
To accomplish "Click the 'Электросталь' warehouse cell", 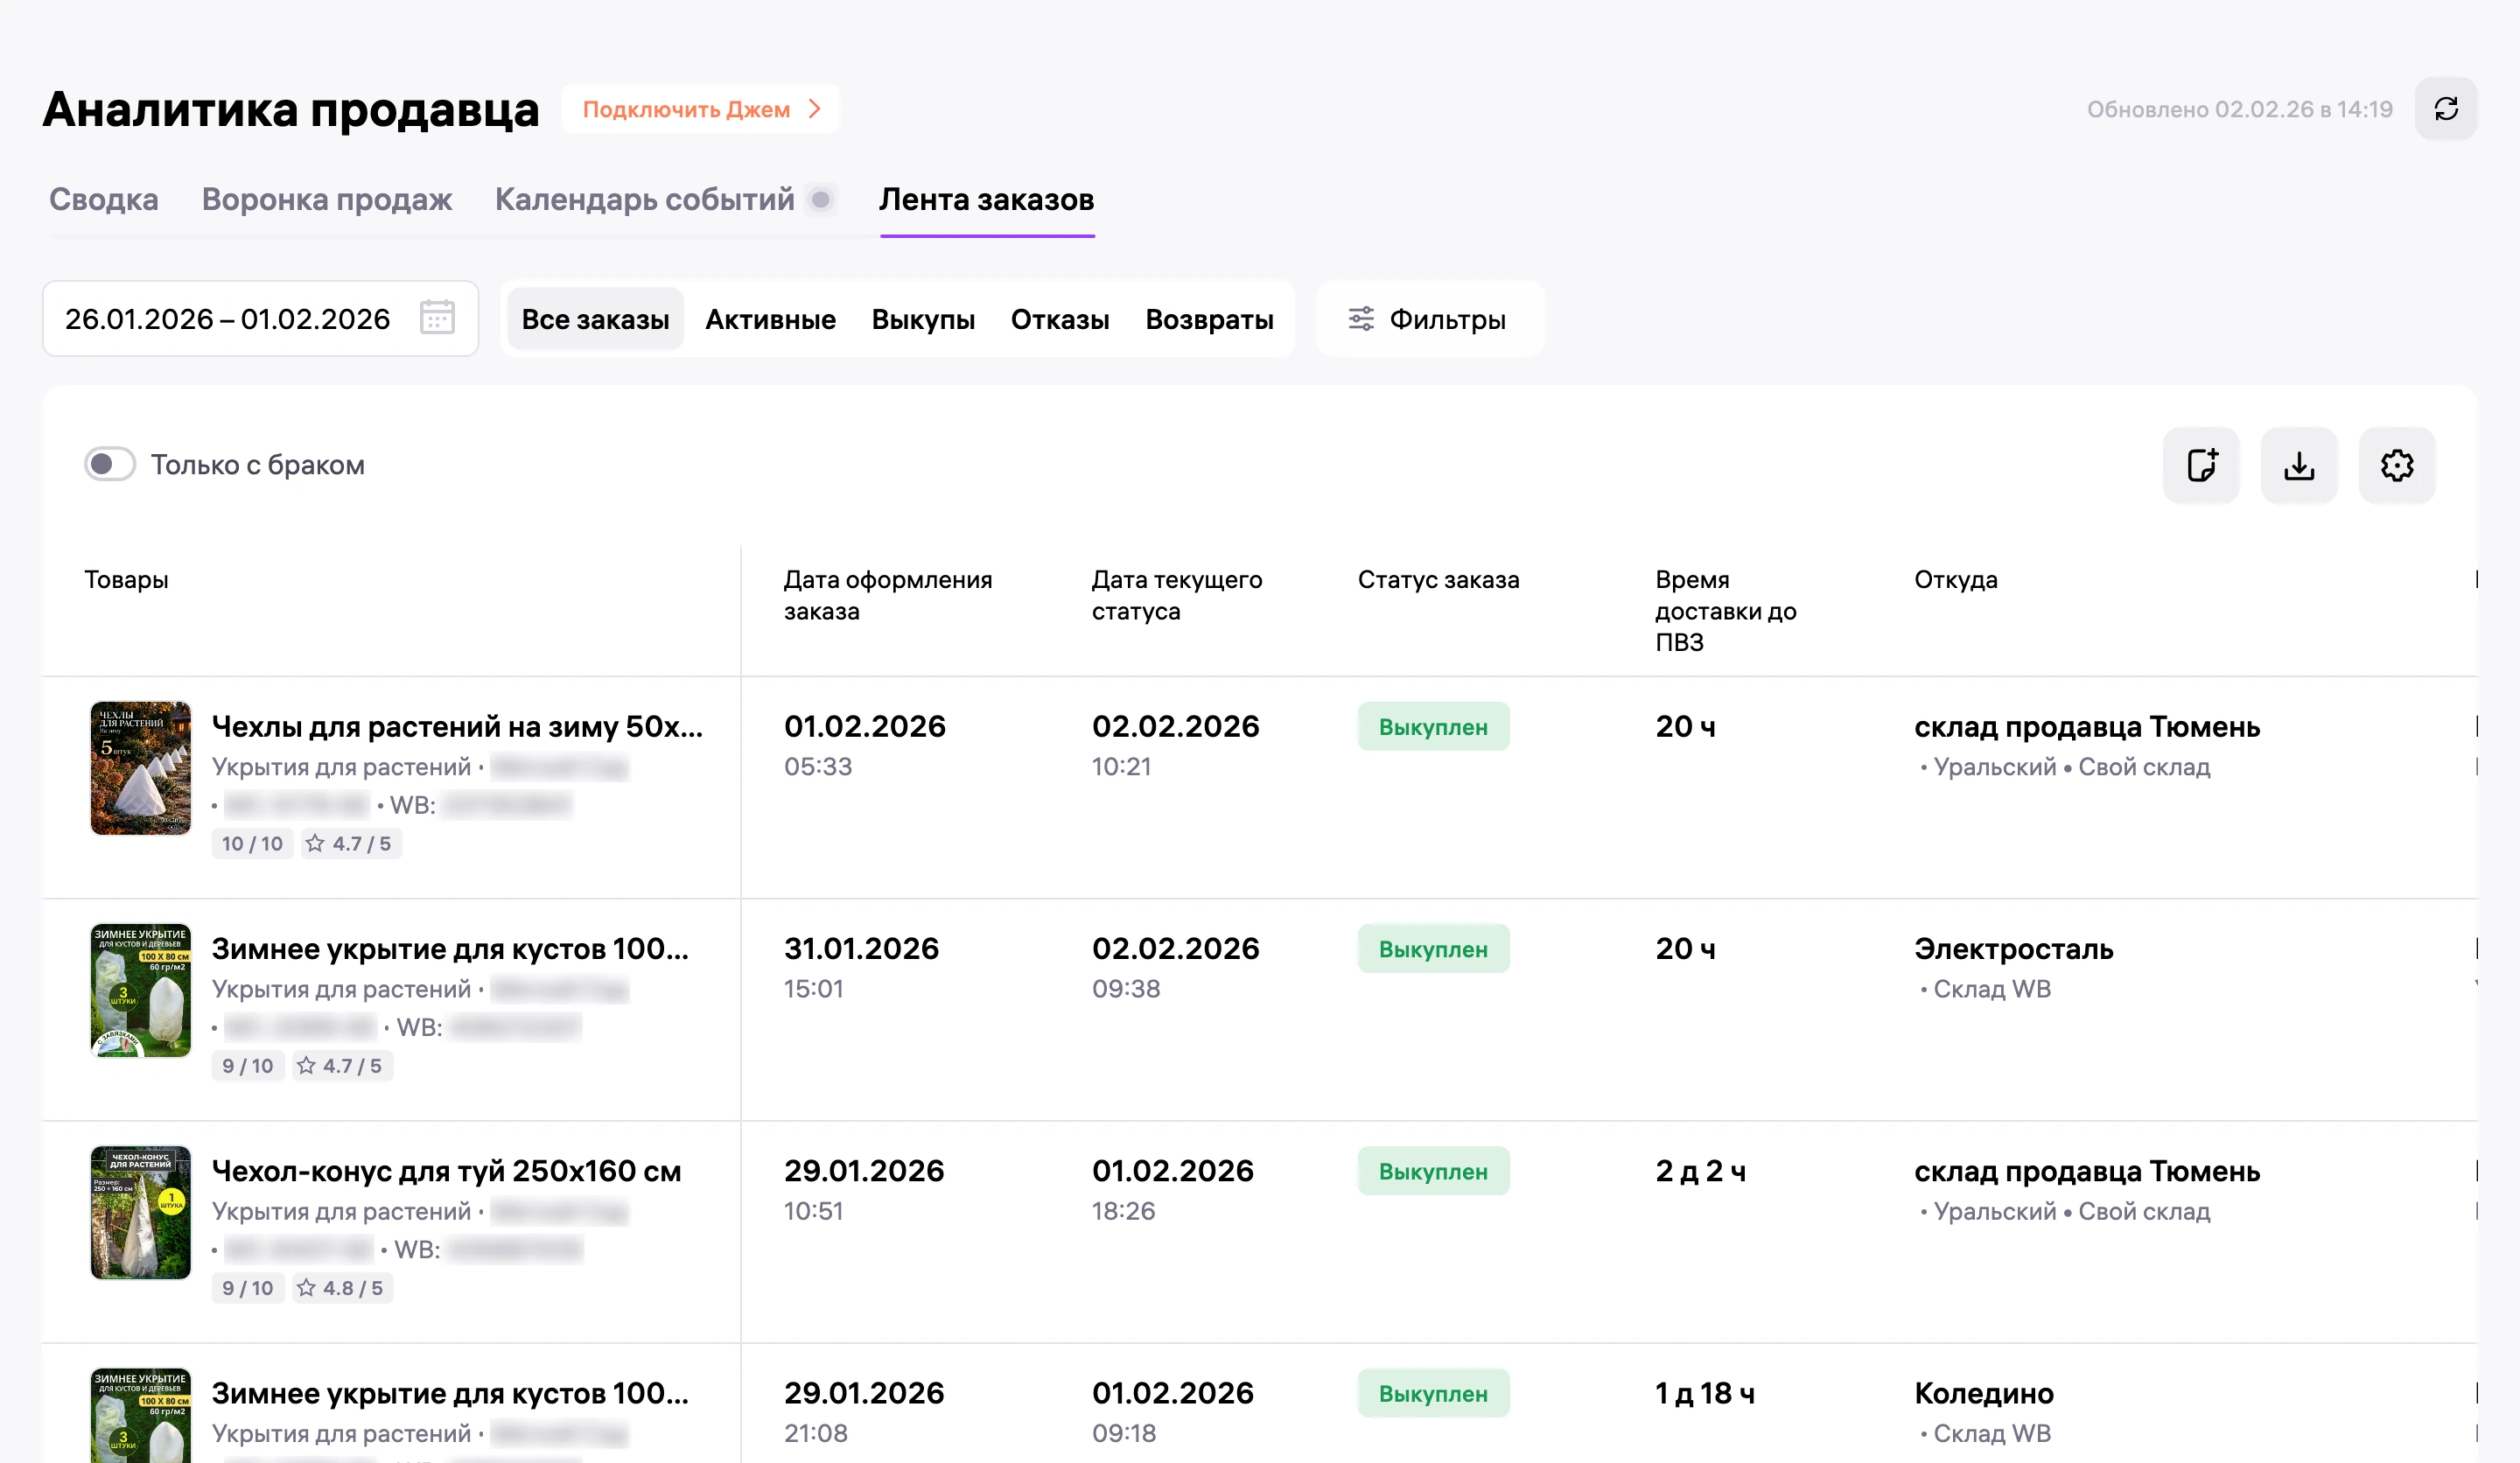I will click(2013, 948).
